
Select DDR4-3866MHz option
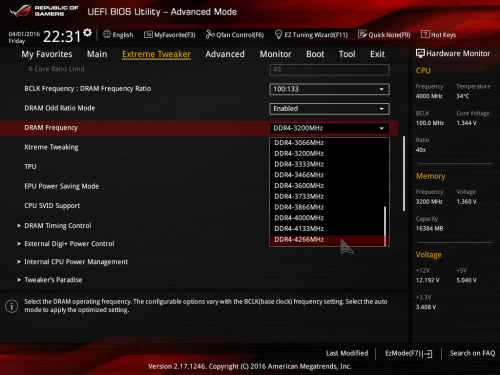[327, 207]
